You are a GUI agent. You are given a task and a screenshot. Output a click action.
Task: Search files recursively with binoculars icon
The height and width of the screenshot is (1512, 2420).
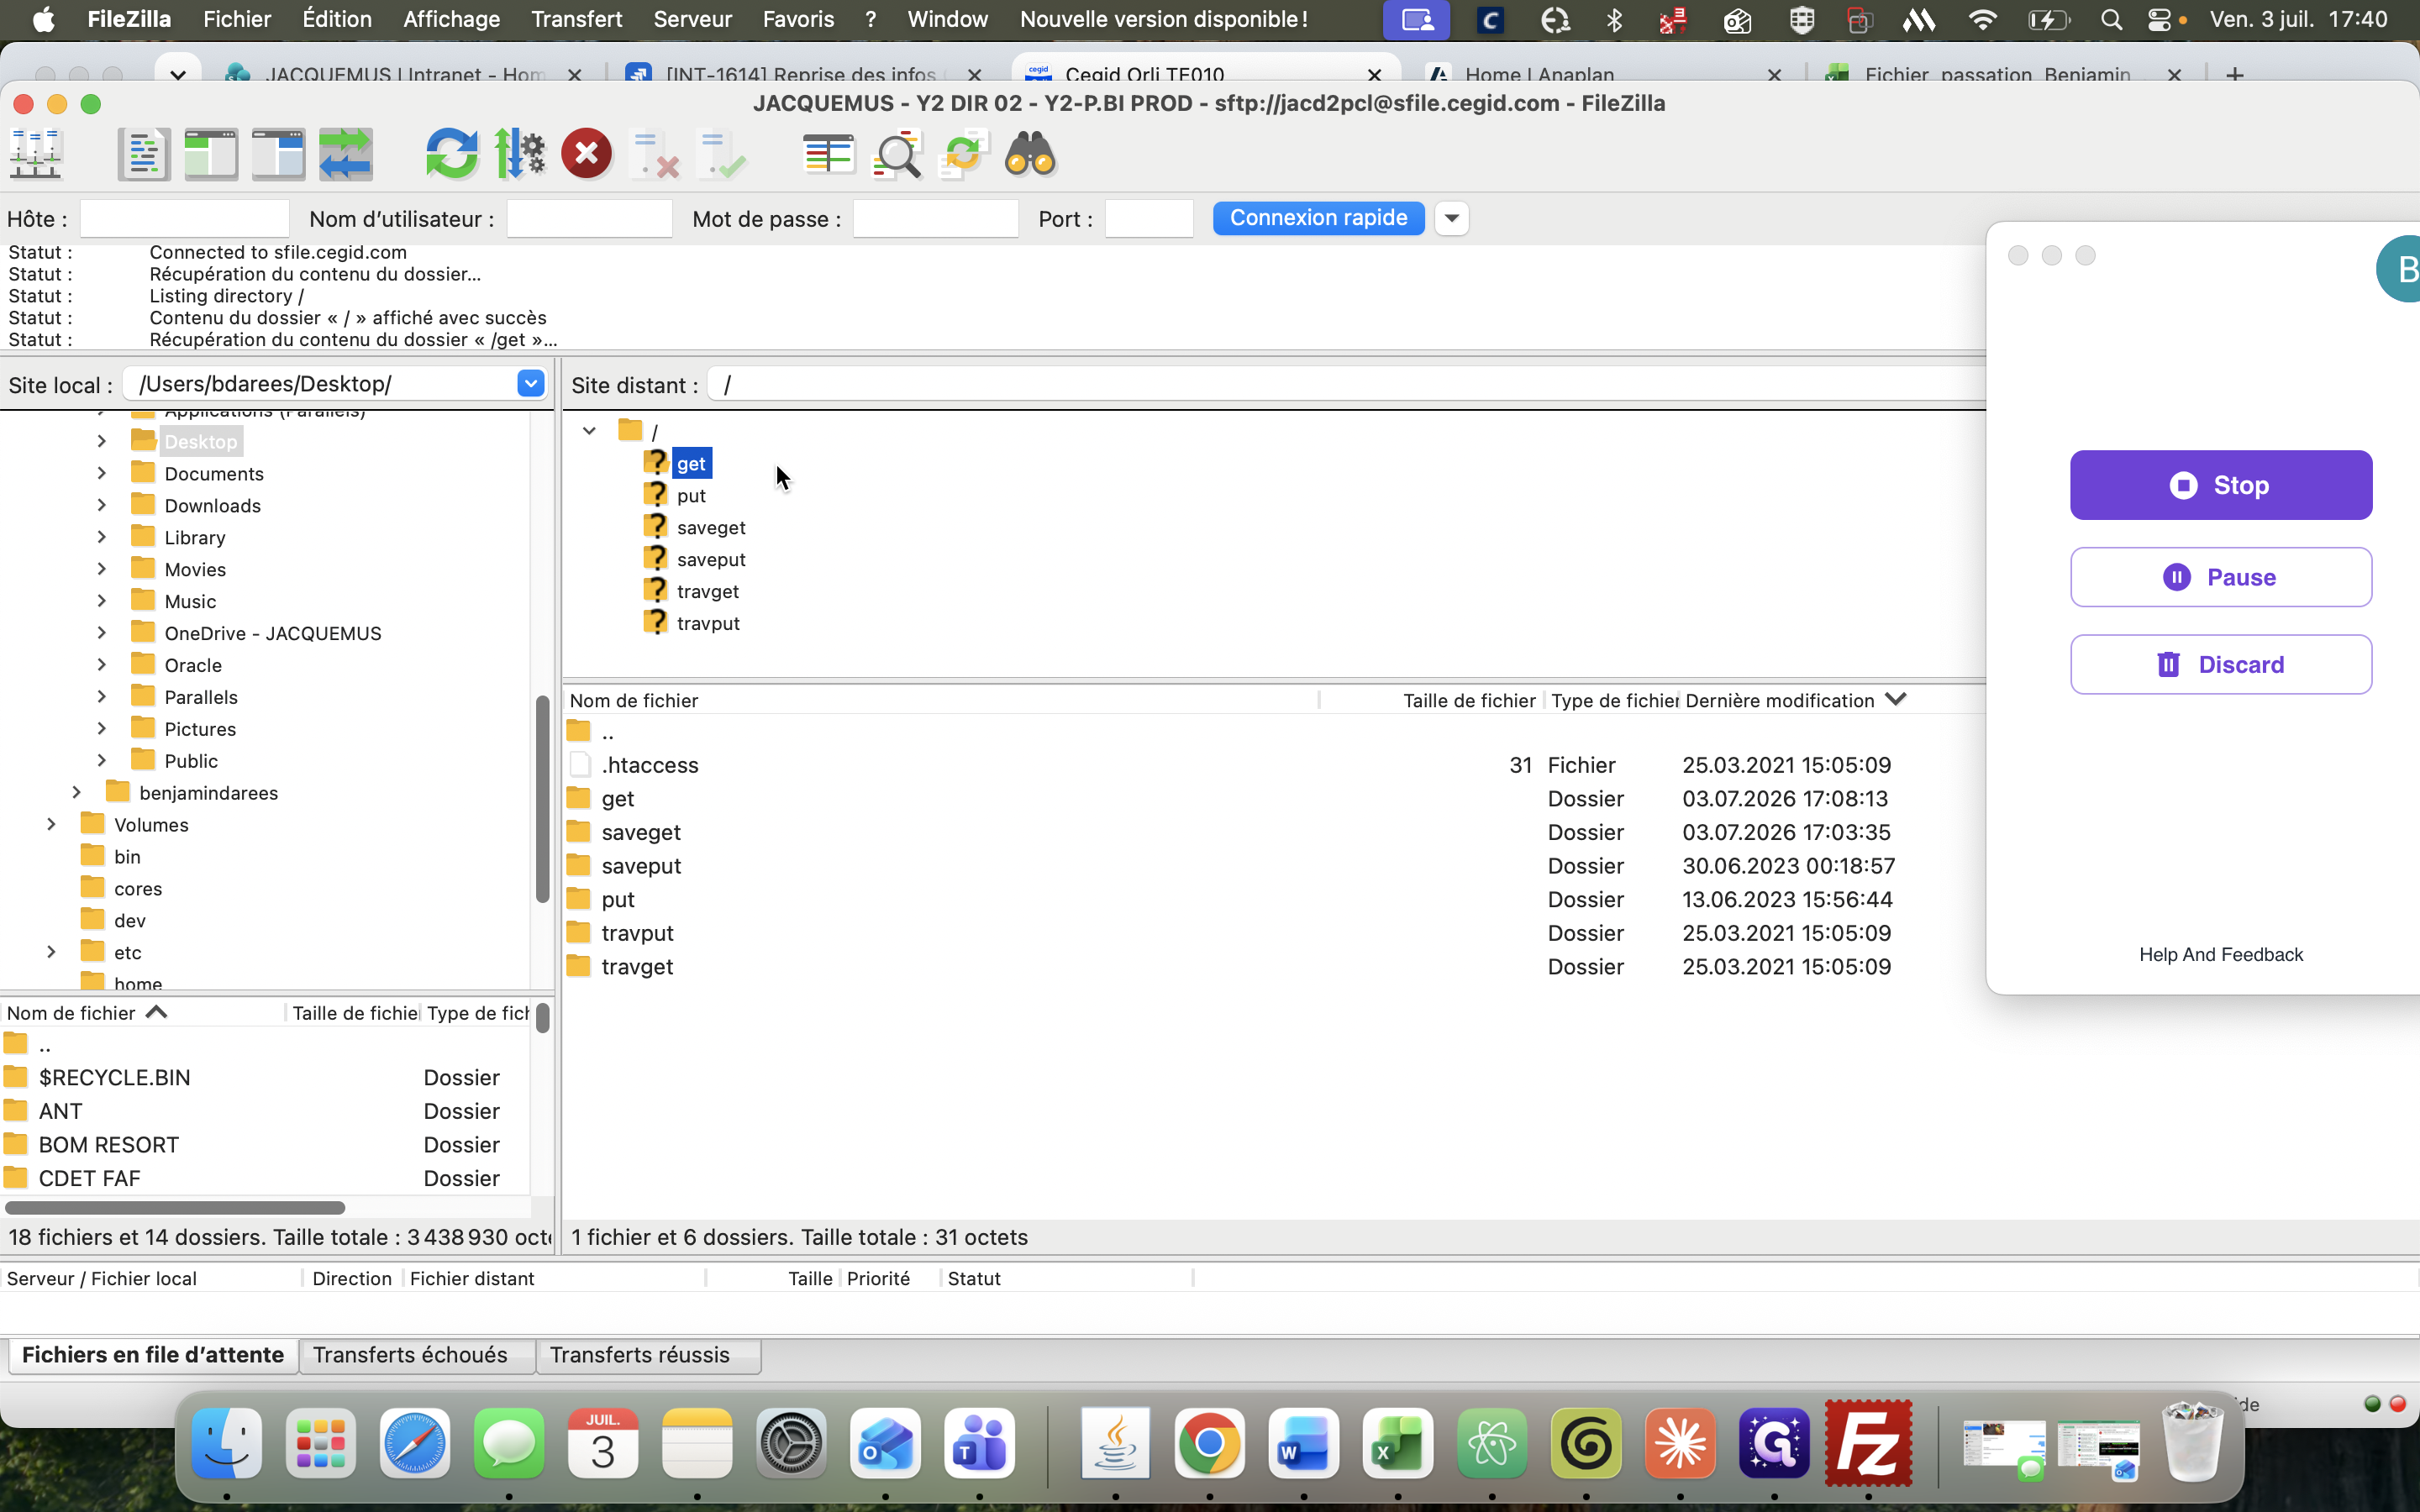1031,155
